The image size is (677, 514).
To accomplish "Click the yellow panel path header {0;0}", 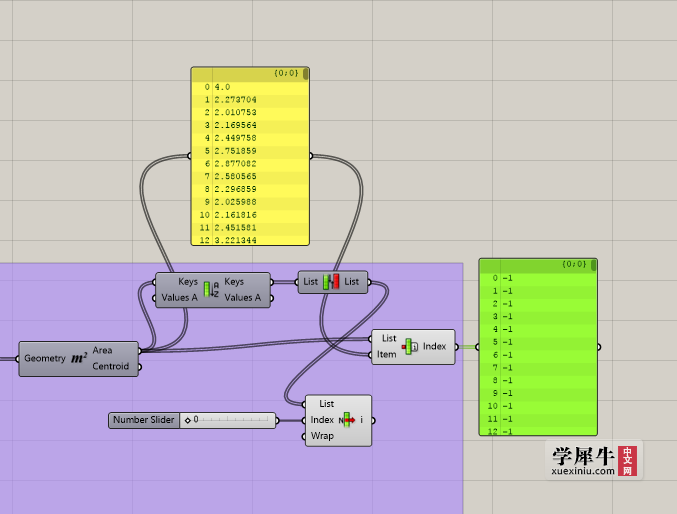I will tap(286, 73).
